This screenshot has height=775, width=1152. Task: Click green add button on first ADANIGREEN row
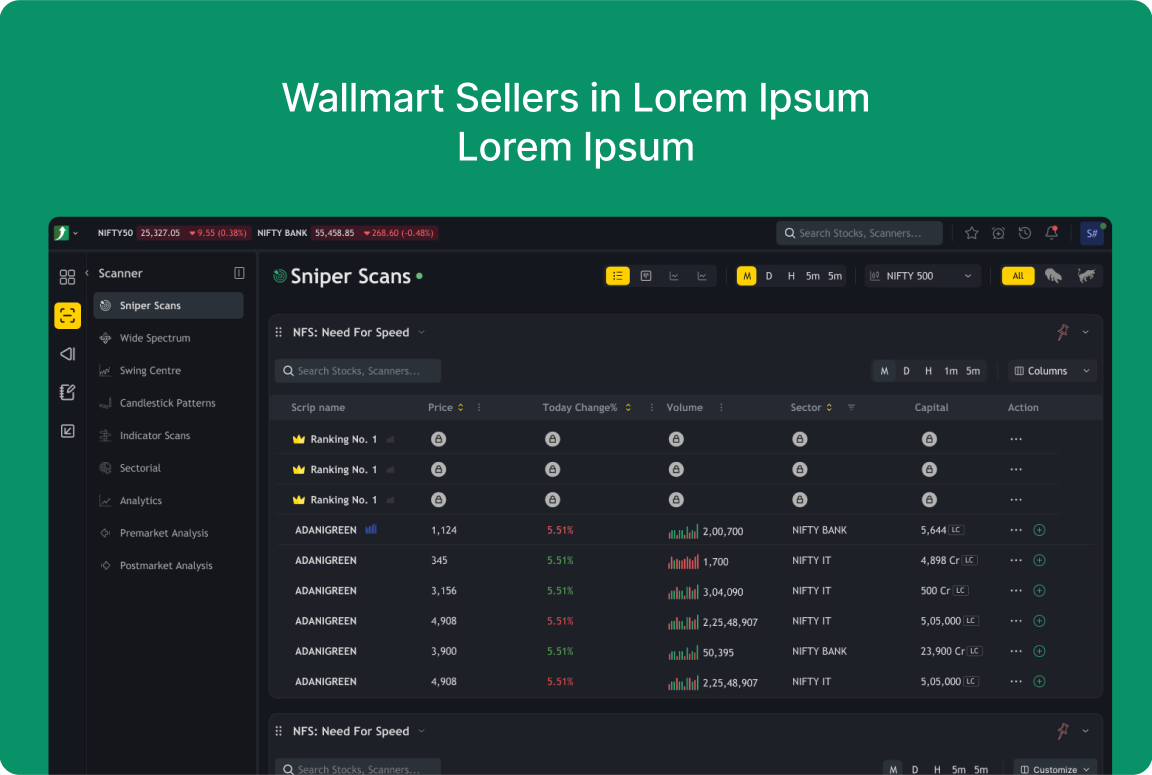1039,530
